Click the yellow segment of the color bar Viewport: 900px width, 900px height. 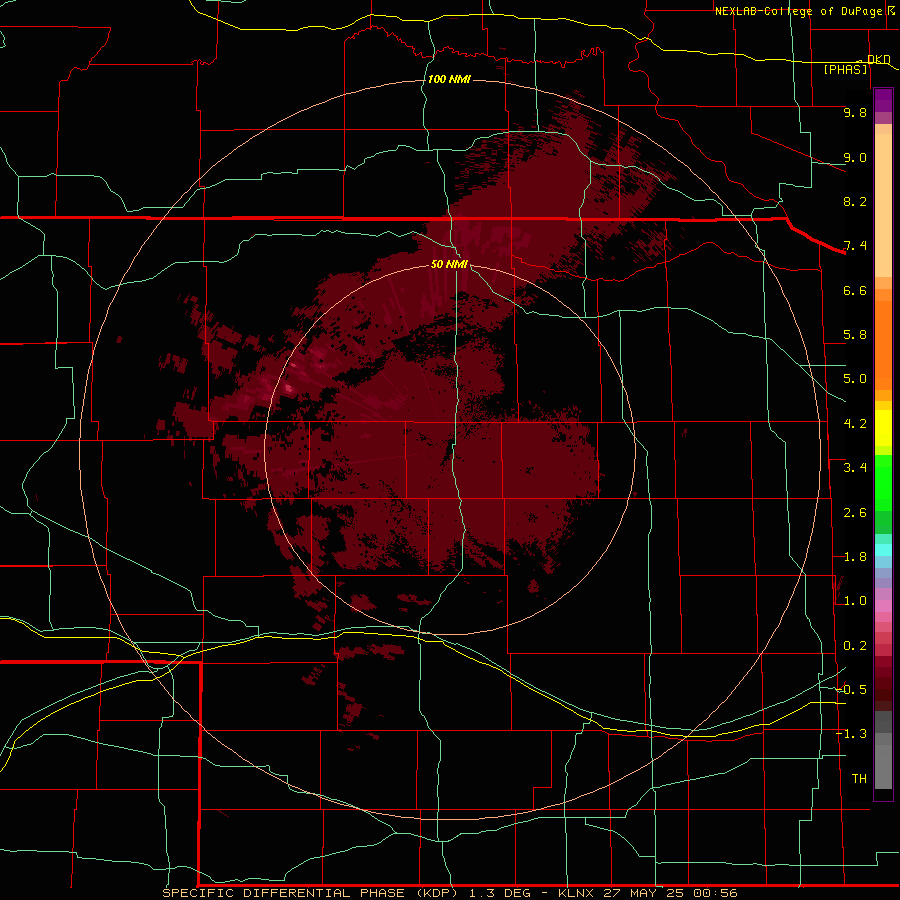point(883,428)
